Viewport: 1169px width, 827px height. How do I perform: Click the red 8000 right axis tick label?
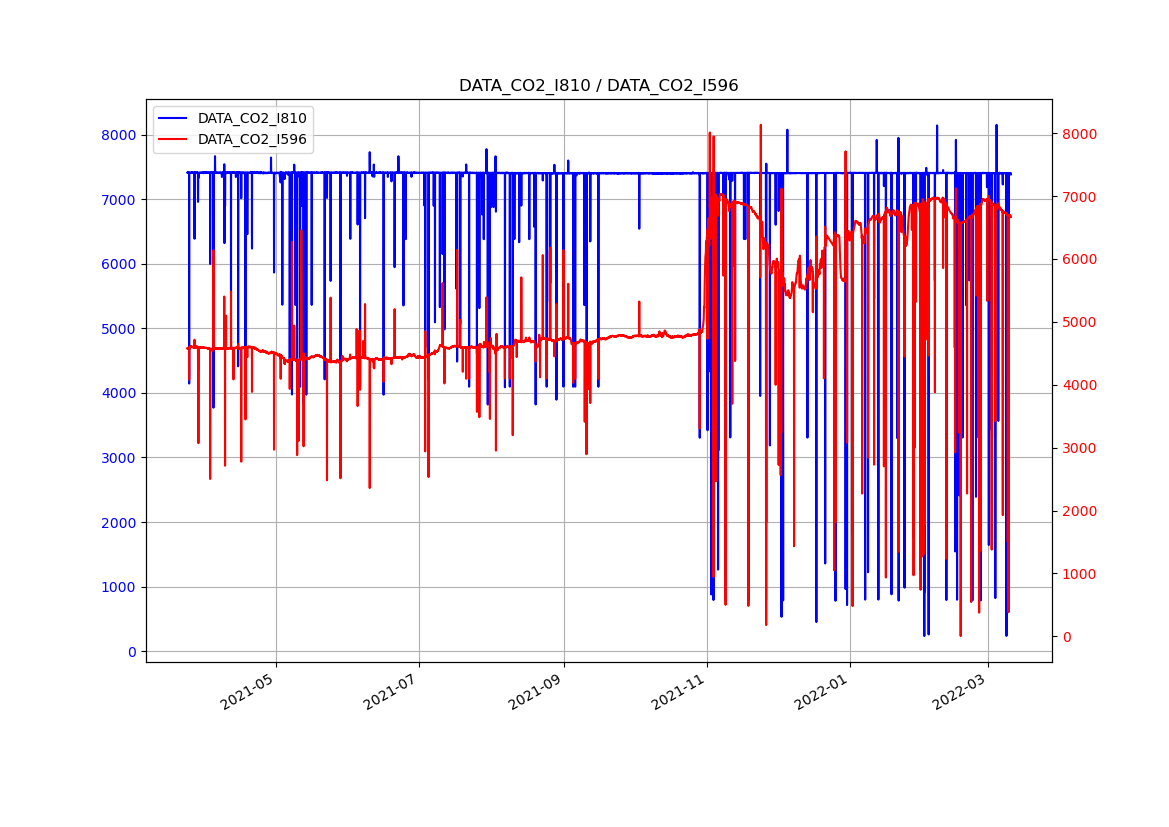coord(1078,134)
